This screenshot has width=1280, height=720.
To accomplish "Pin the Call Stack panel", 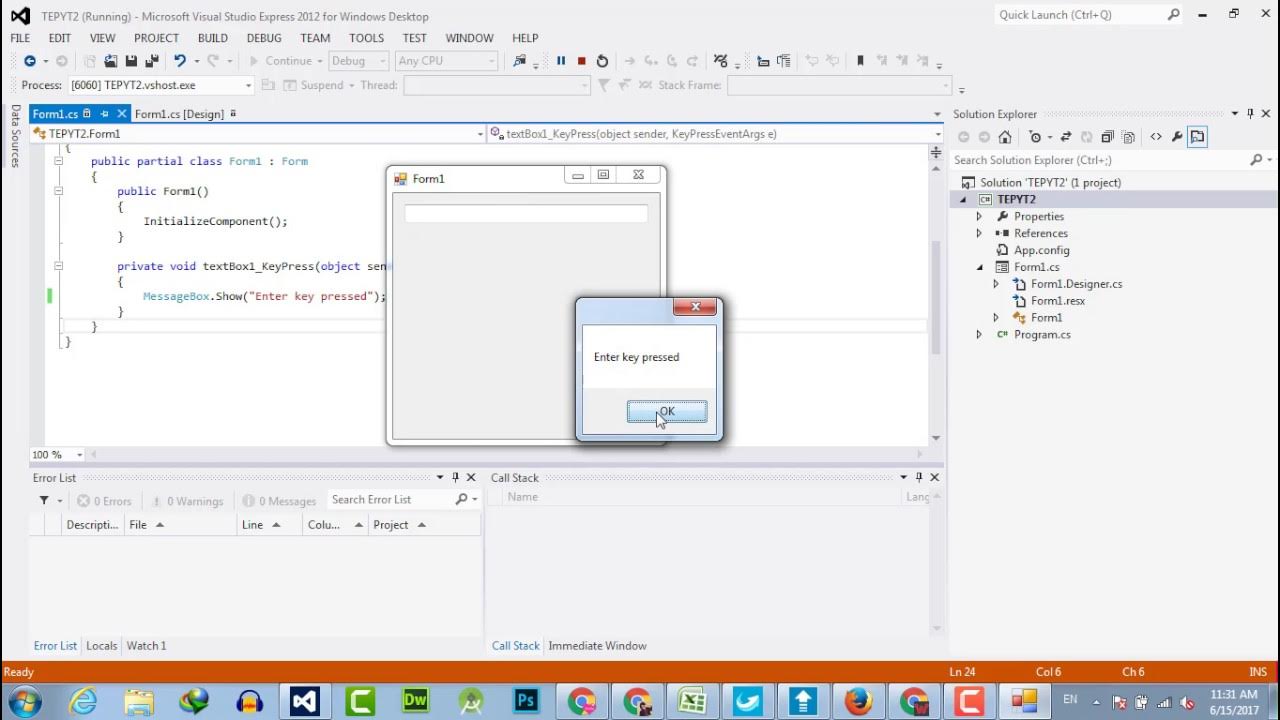I will coord(919,478).
